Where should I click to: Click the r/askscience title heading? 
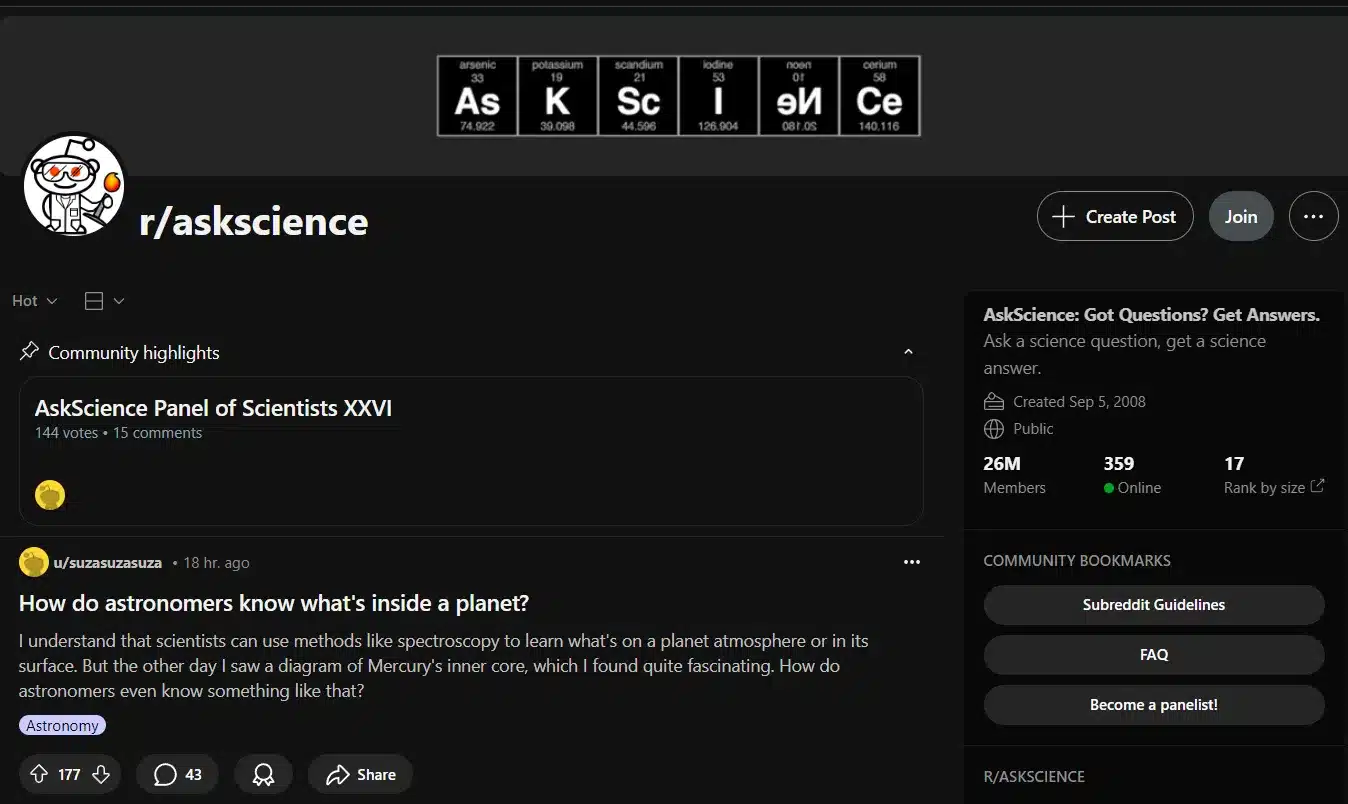point(254,221)
